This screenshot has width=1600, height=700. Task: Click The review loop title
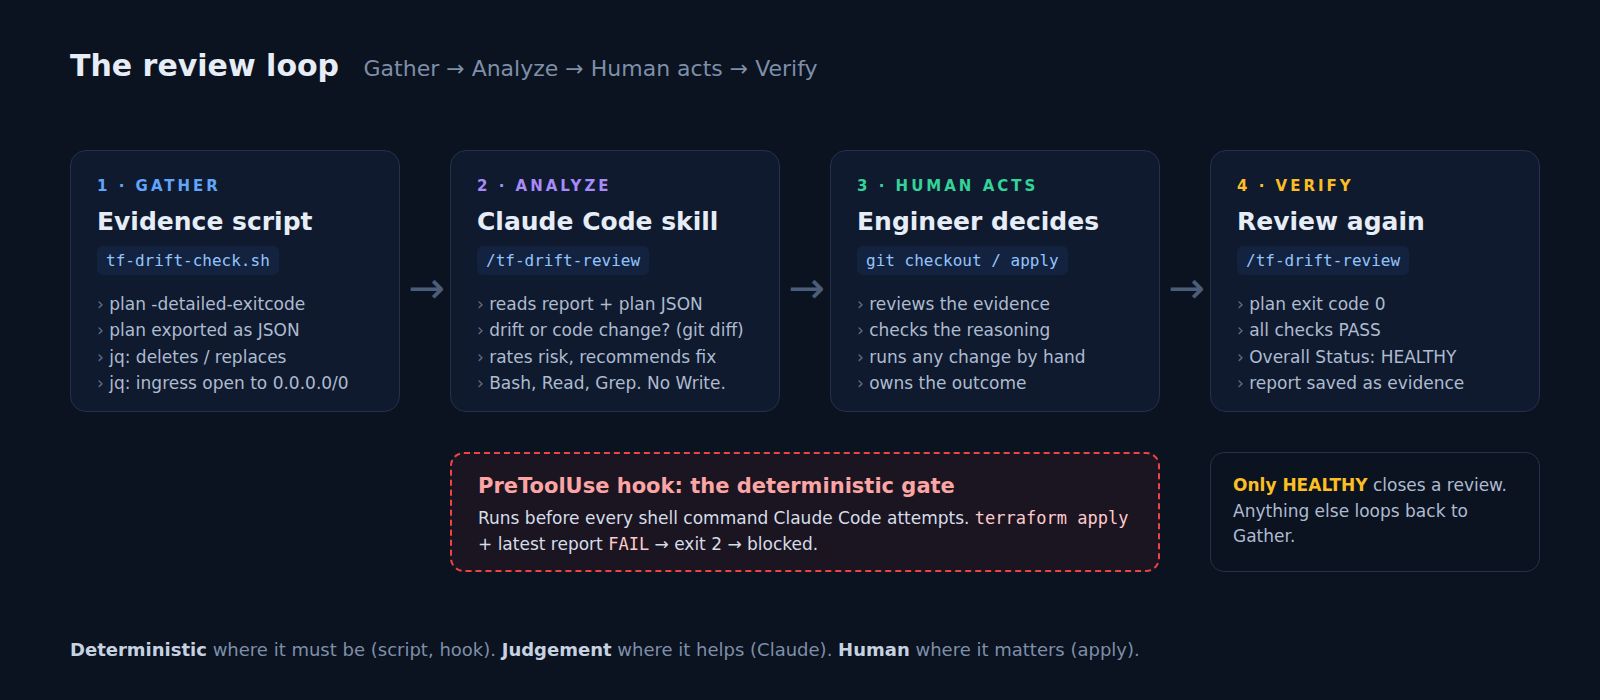(x=204, y=65)
